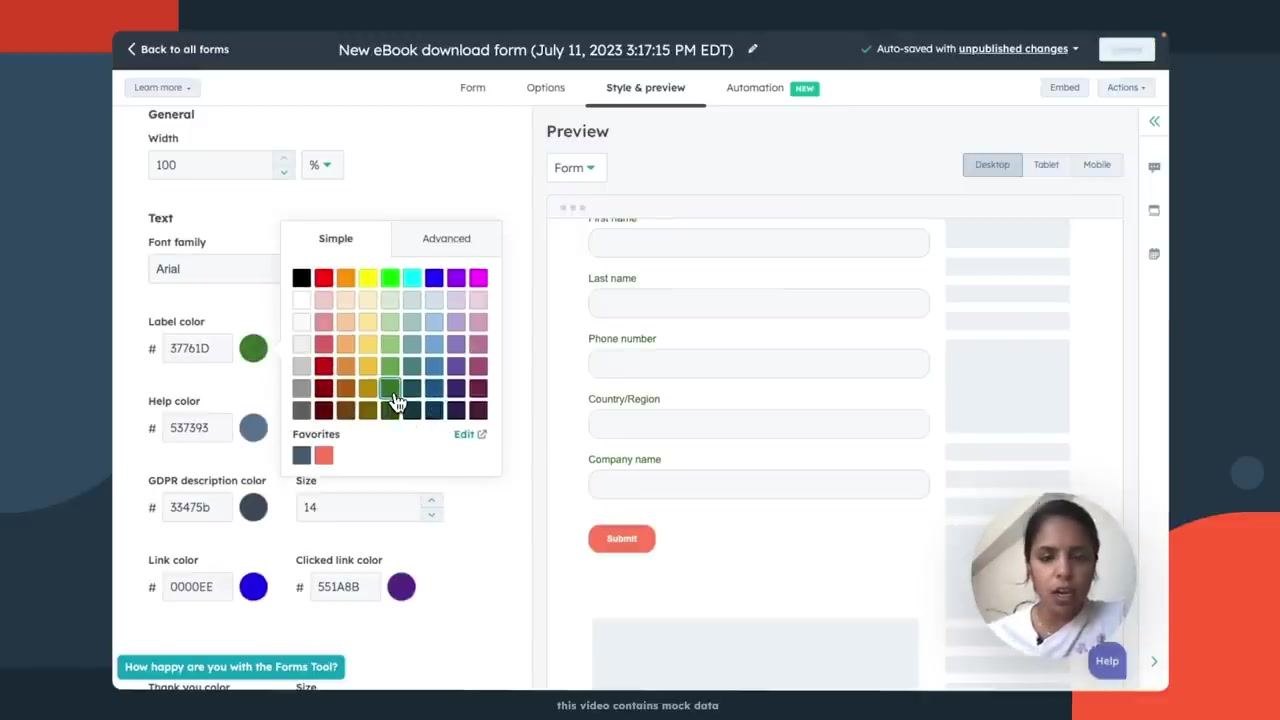Open the calendar icon in the right sidebar
1280x720 pixels.
point(1154,254)
